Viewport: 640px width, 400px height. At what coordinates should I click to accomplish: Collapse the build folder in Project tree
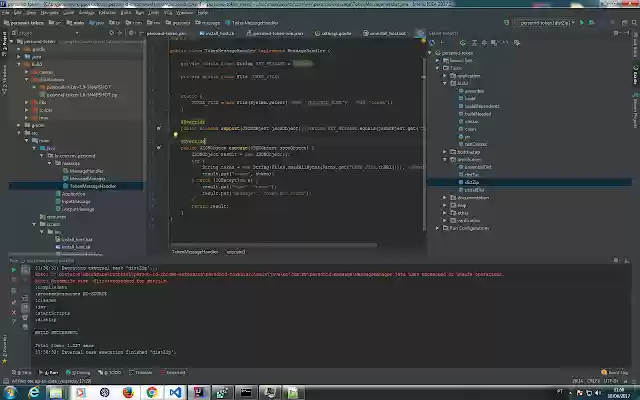click(19, 64)
